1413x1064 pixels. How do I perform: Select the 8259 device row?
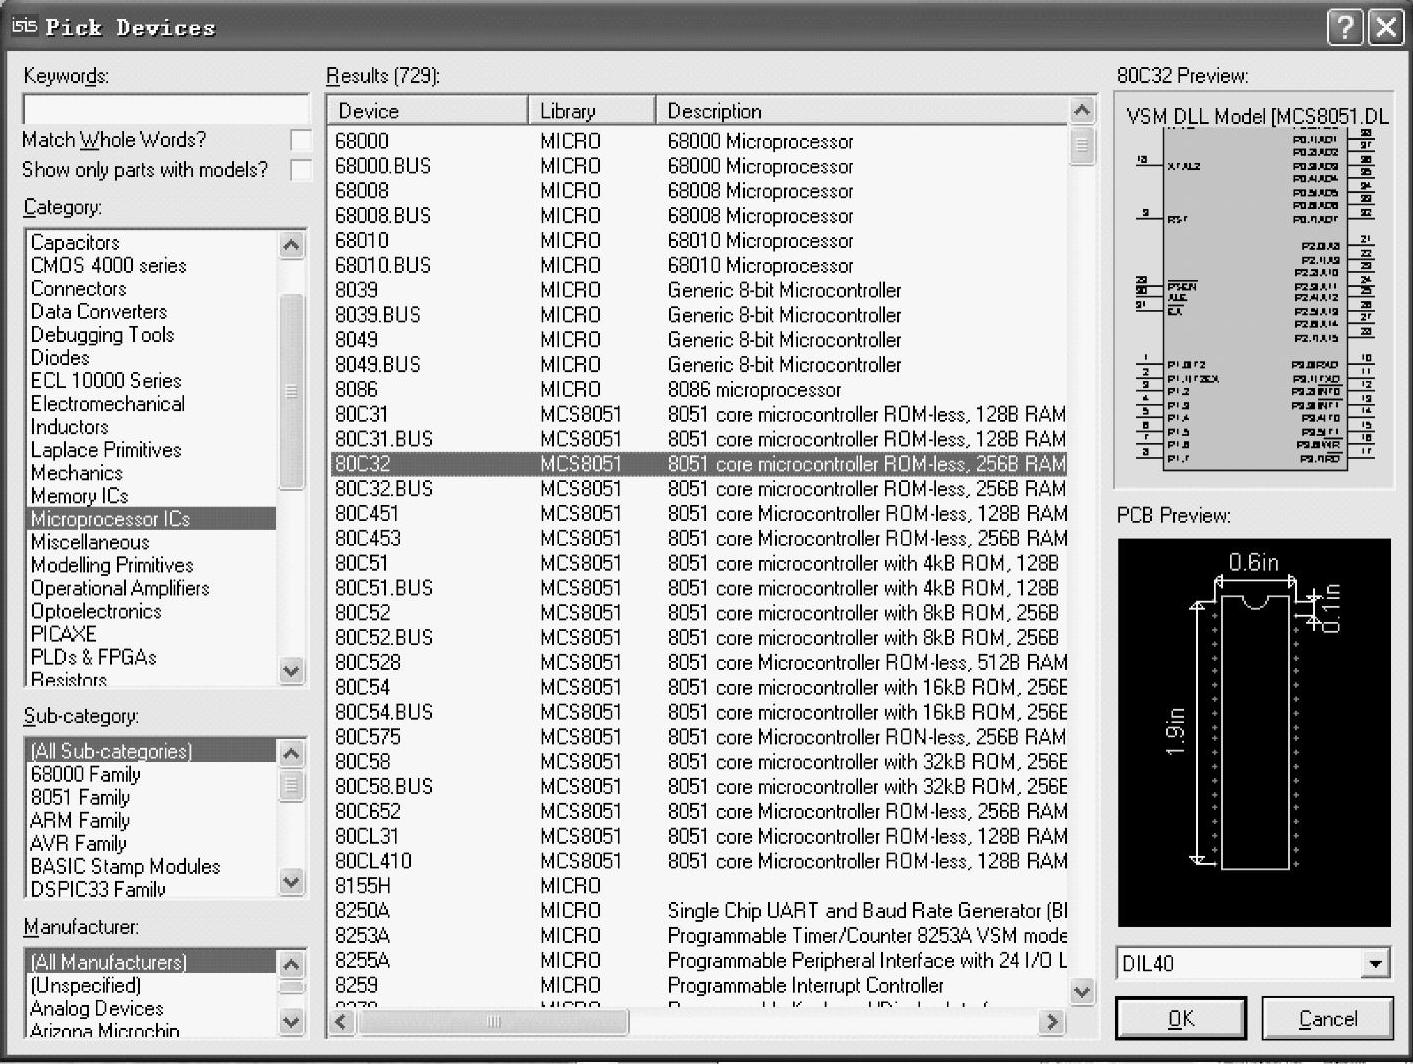click(699, 985)
